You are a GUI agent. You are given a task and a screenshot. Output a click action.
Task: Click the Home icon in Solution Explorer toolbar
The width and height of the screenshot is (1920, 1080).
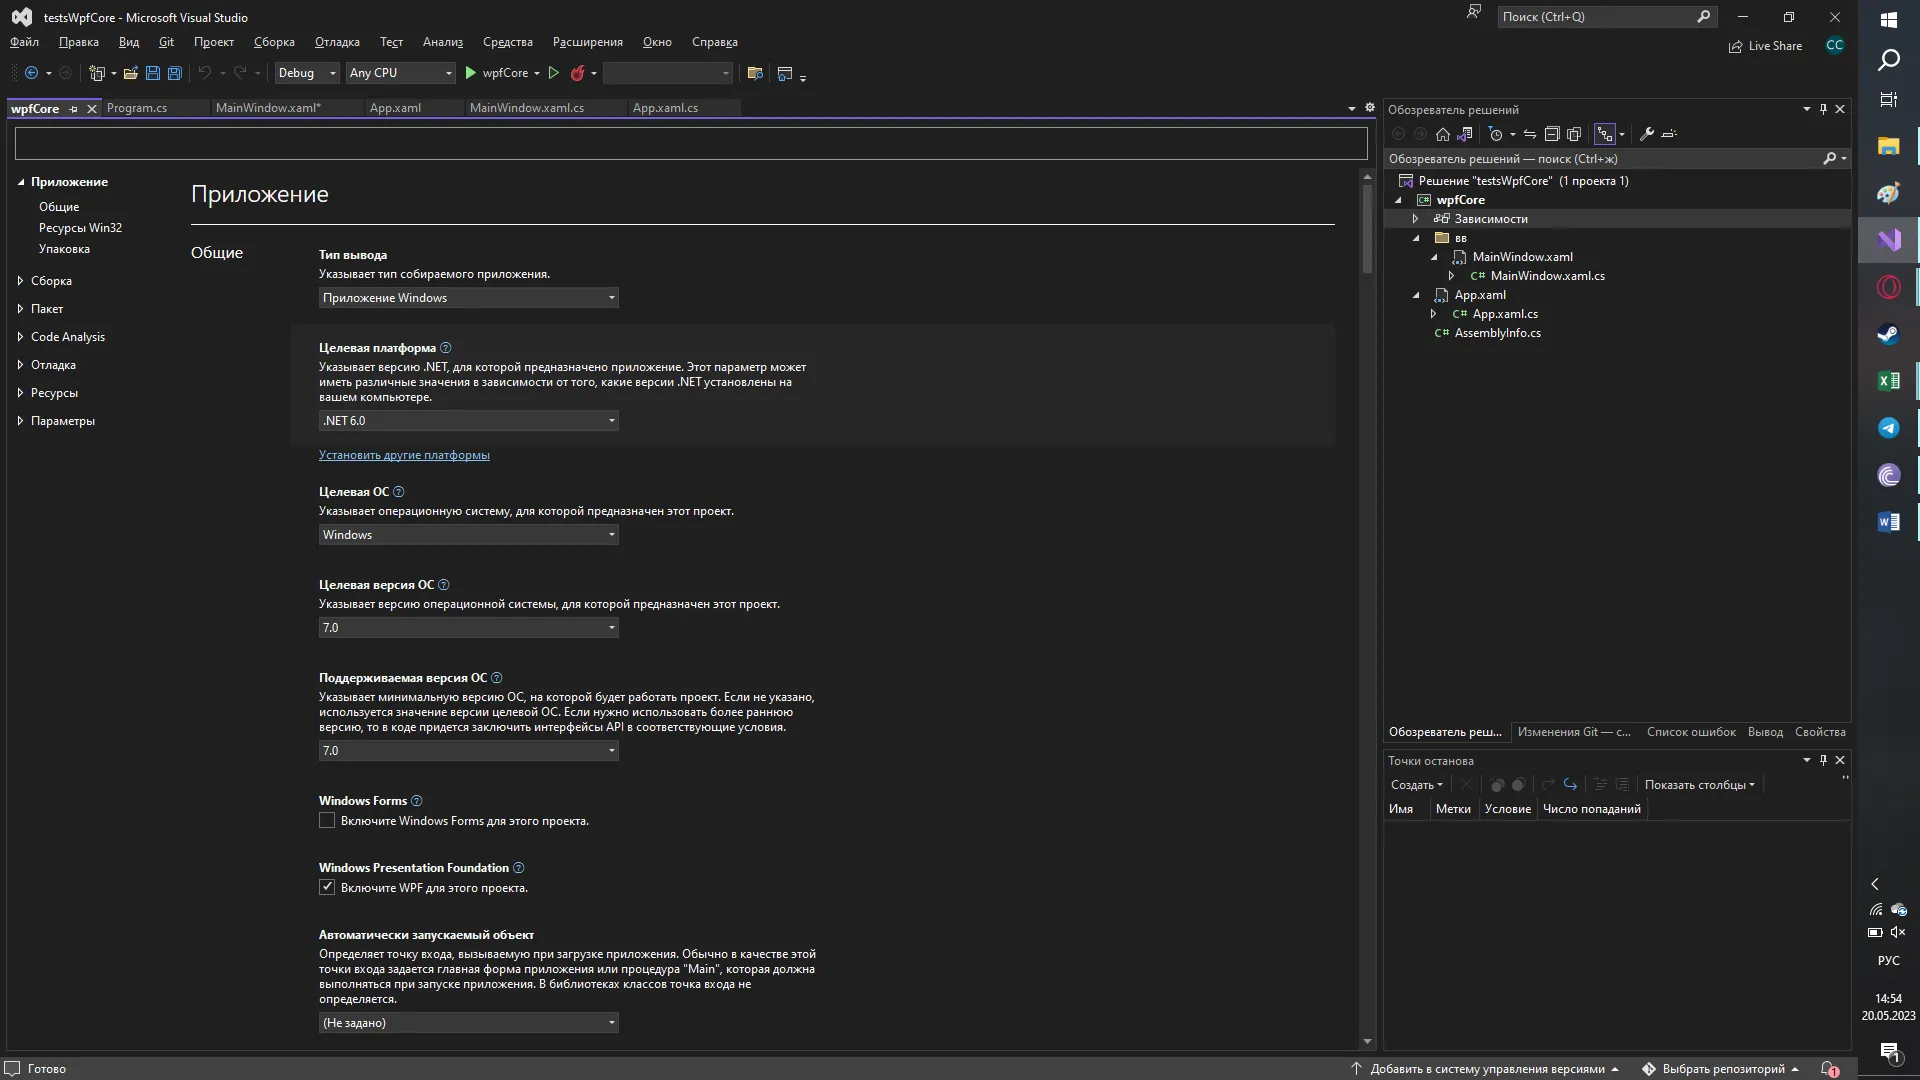coord(1442,134)
